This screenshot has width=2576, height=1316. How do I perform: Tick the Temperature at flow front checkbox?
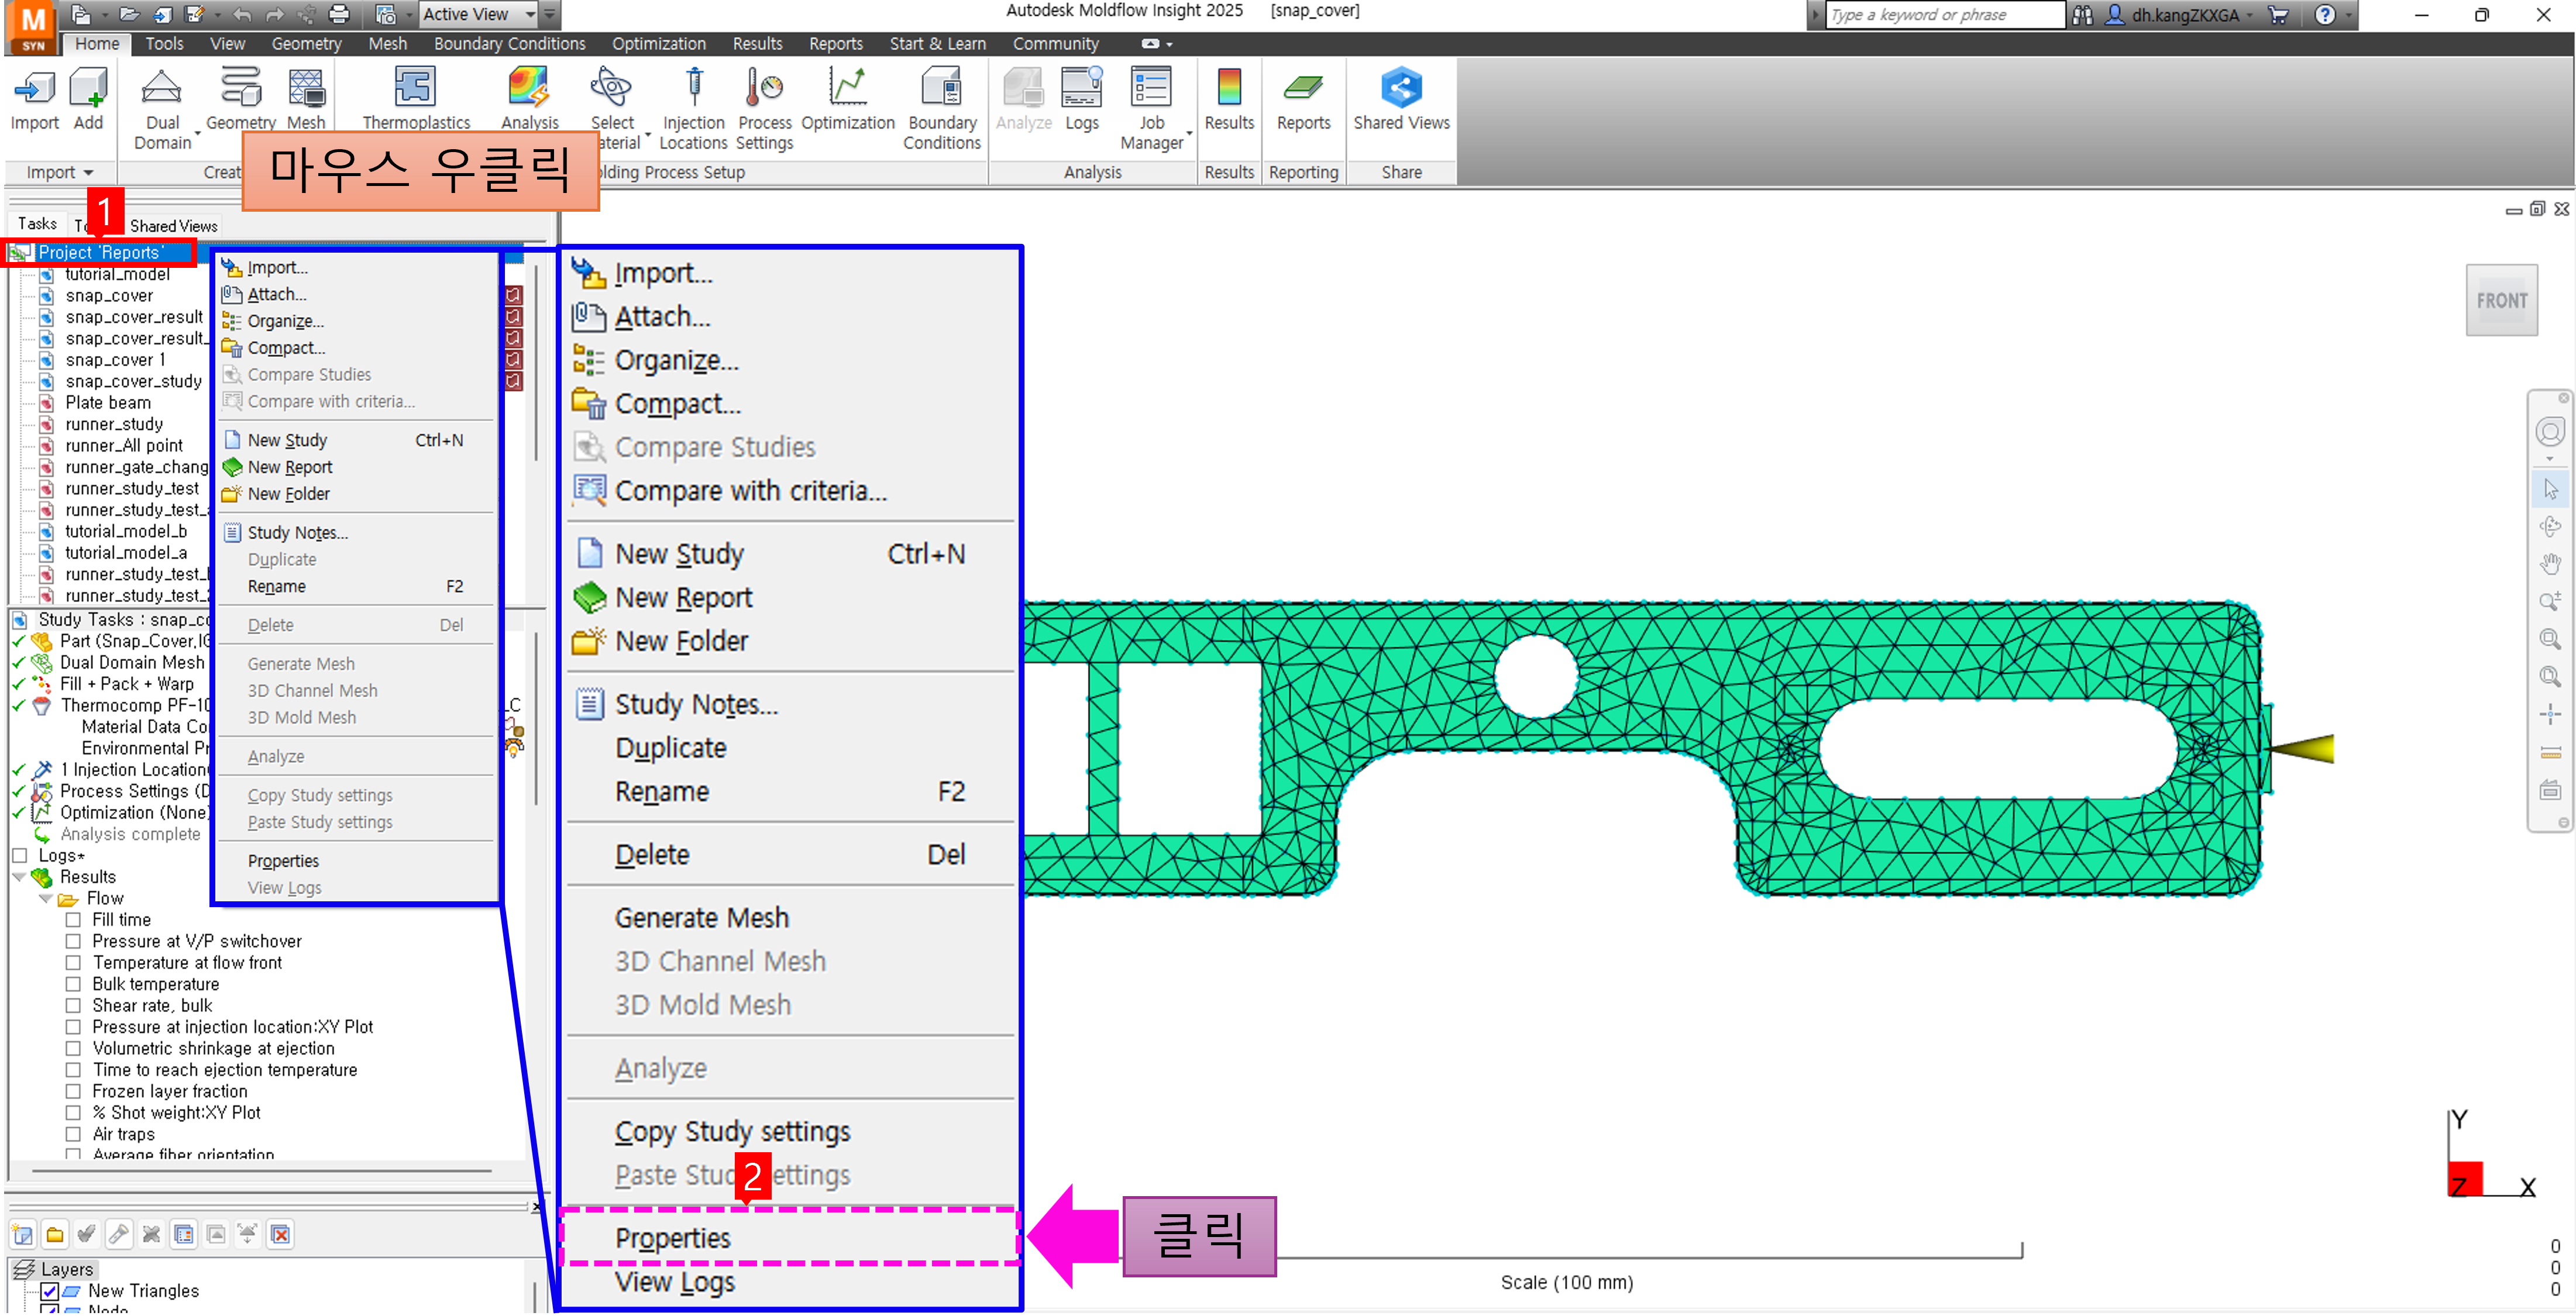73,963
